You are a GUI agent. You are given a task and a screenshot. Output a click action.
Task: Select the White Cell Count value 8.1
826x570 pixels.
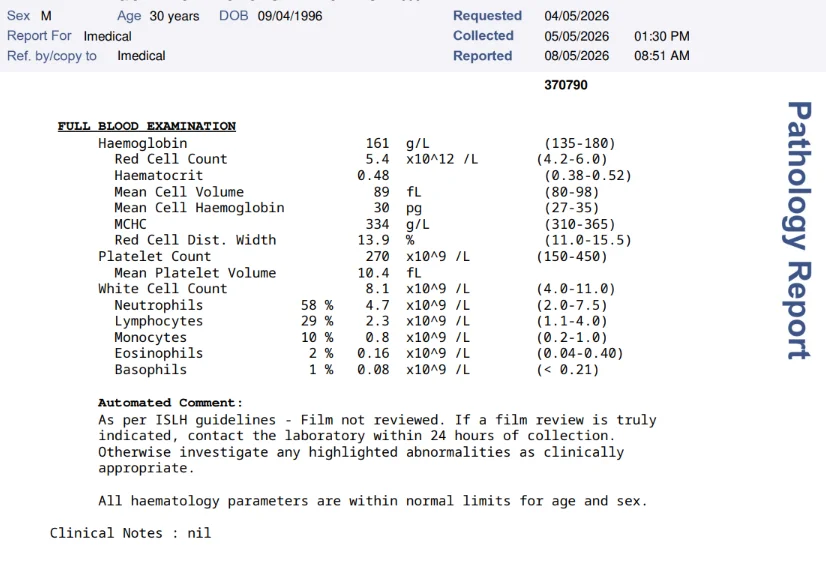377,289
